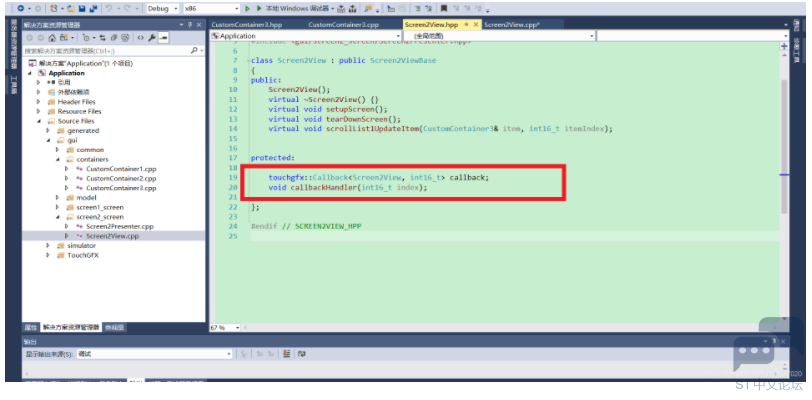Click the switch views icon in Solution Explorer
Viewport: 812px width, 400px height.
point(64,38)
